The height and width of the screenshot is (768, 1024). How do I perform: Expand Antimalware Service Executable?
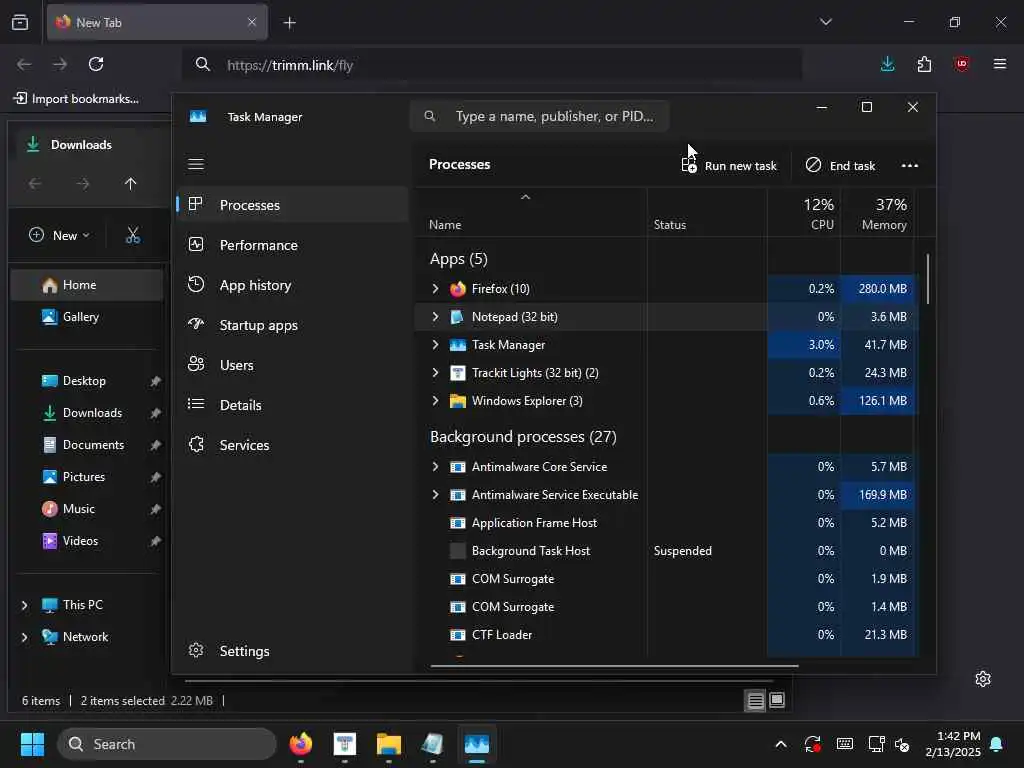click(x=436, y=495)
